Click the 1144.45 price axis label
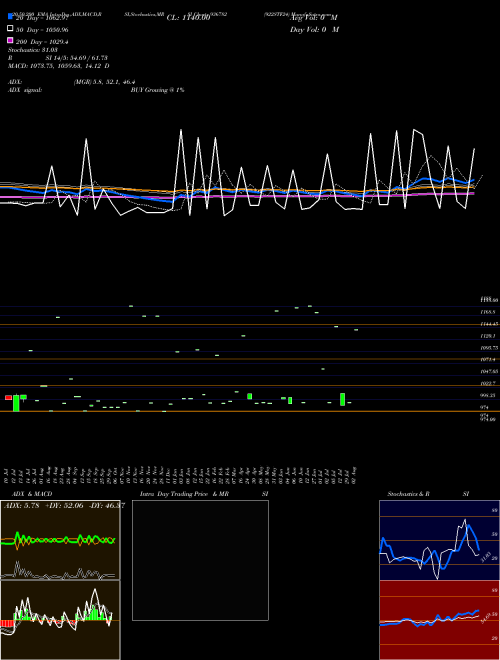 pyautogui.click(x=489, y=324)
